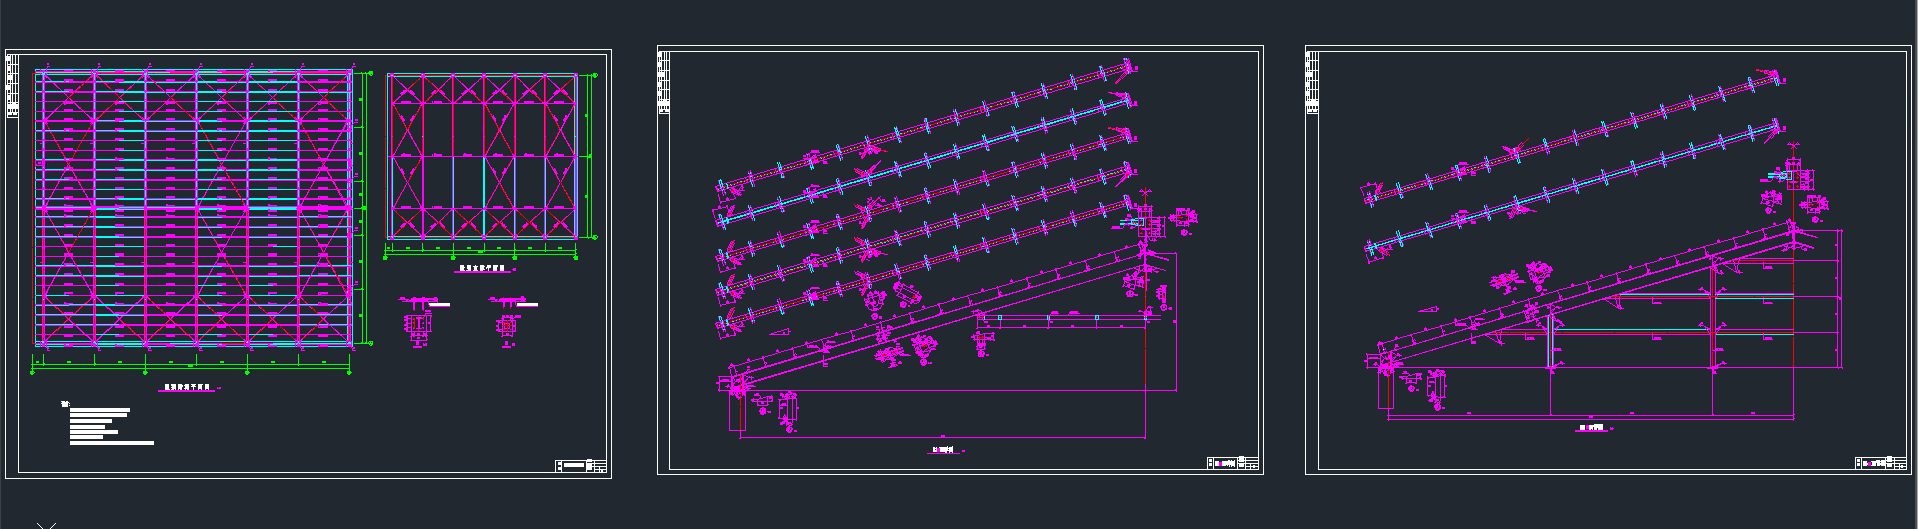Image resolution: width=1918 pixels, height=529 pixels.
Task: Select the large roof purlin plan drawing
Action: (195, 208)
